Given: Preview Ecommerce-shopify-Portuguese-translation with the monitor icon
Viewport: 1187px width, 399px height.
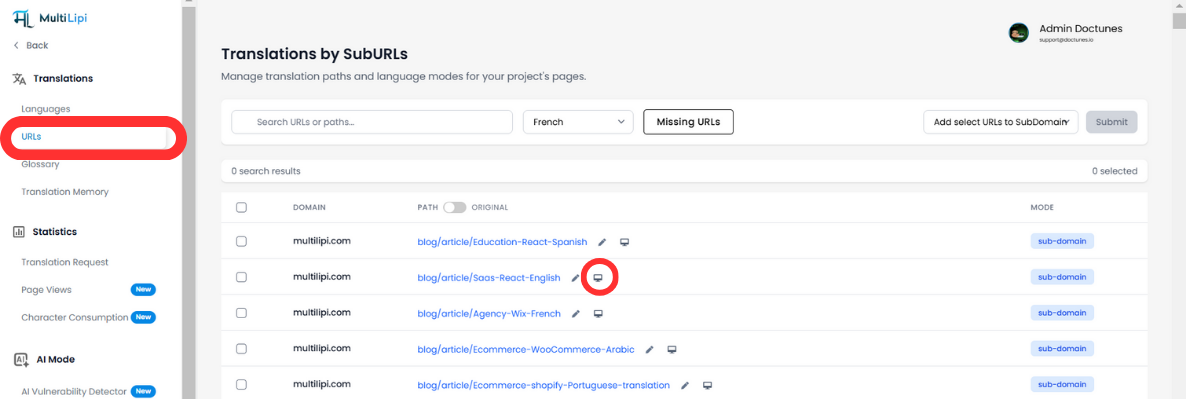Looking at the screenshot, I should (707, 385).
